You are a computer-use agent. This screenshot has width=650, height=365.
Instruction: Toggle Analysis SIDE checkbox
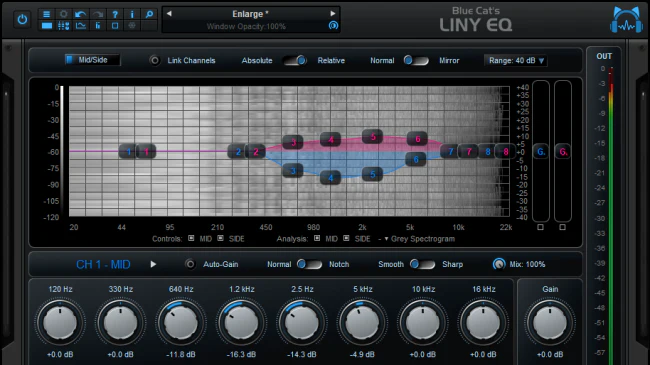point(346,238)
